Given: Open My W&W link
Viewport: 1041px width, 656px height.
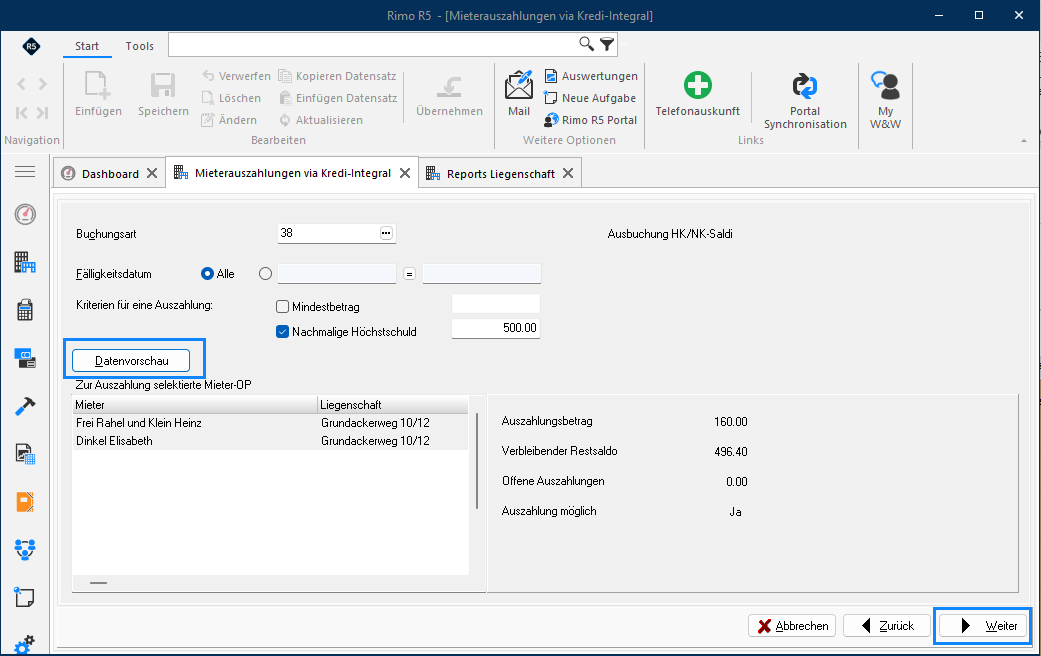Looking at the screenshot, I should [885, 100].
